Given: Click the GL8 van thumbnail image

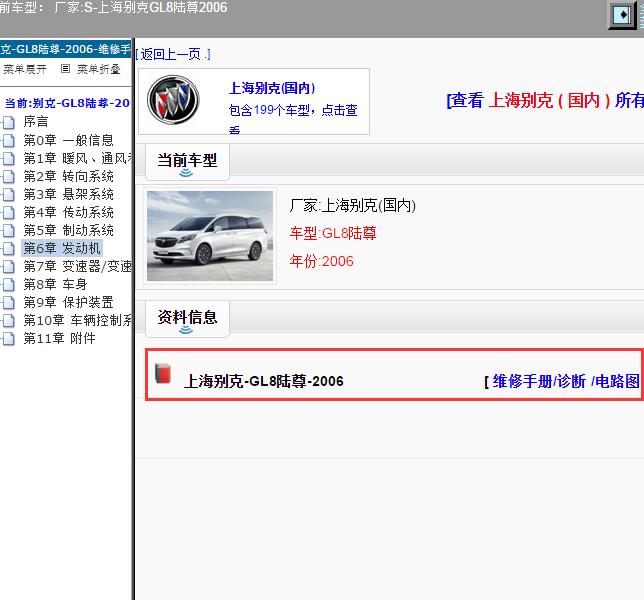Looking at the screenshot, I should [x=210, y=236].
